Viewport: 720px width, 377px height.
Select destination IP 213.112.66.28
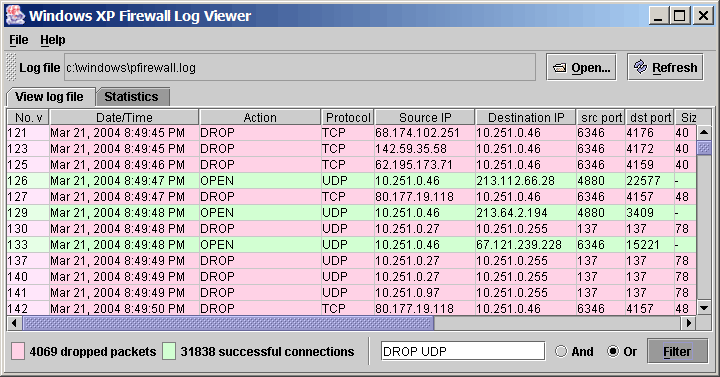point(526,181)
